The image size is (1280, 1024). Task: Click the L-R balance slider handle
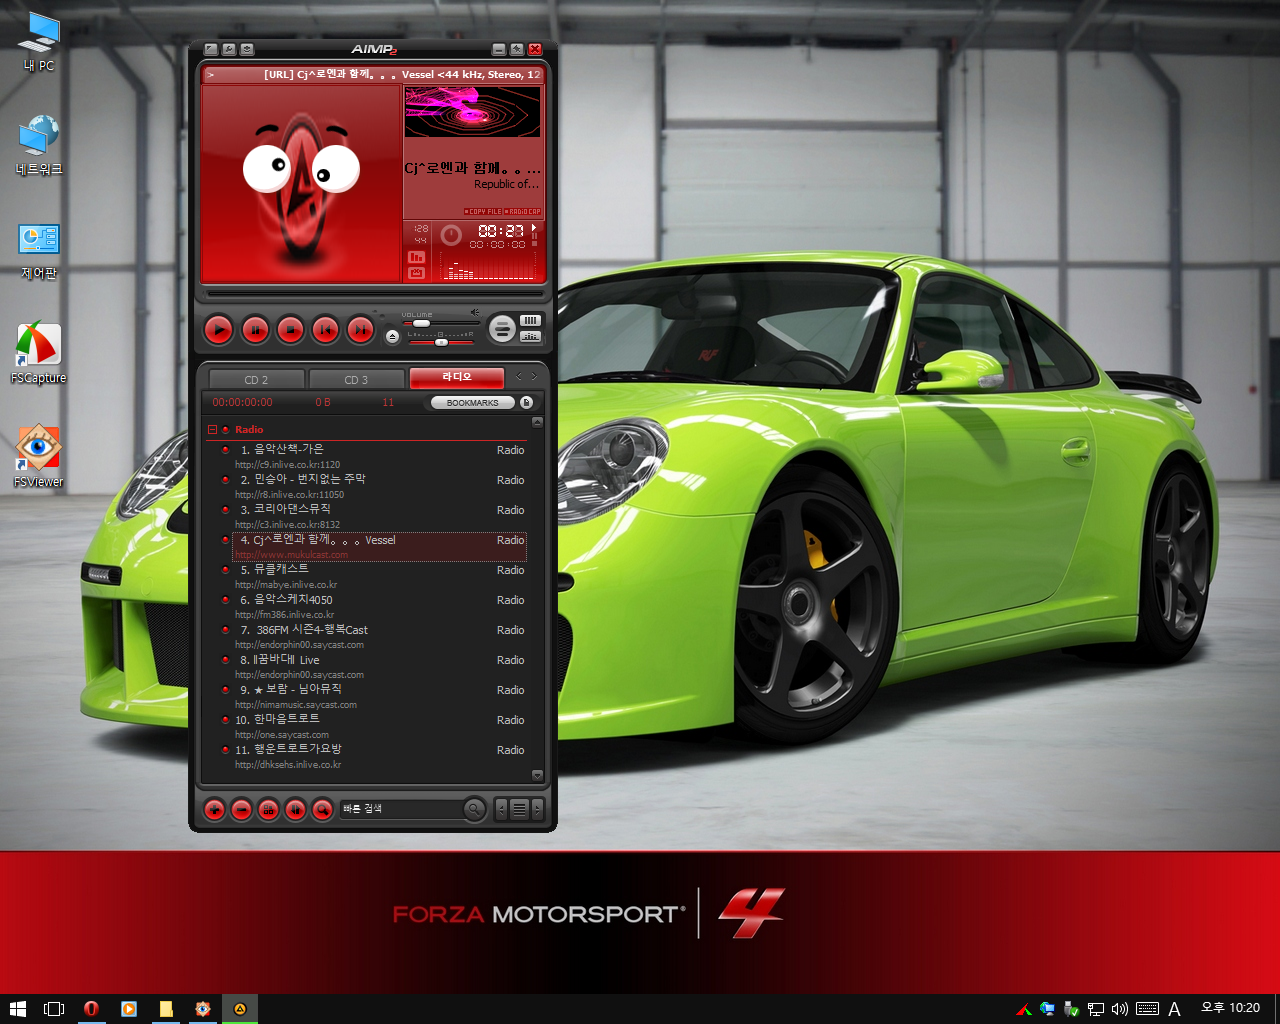point(441,342)
